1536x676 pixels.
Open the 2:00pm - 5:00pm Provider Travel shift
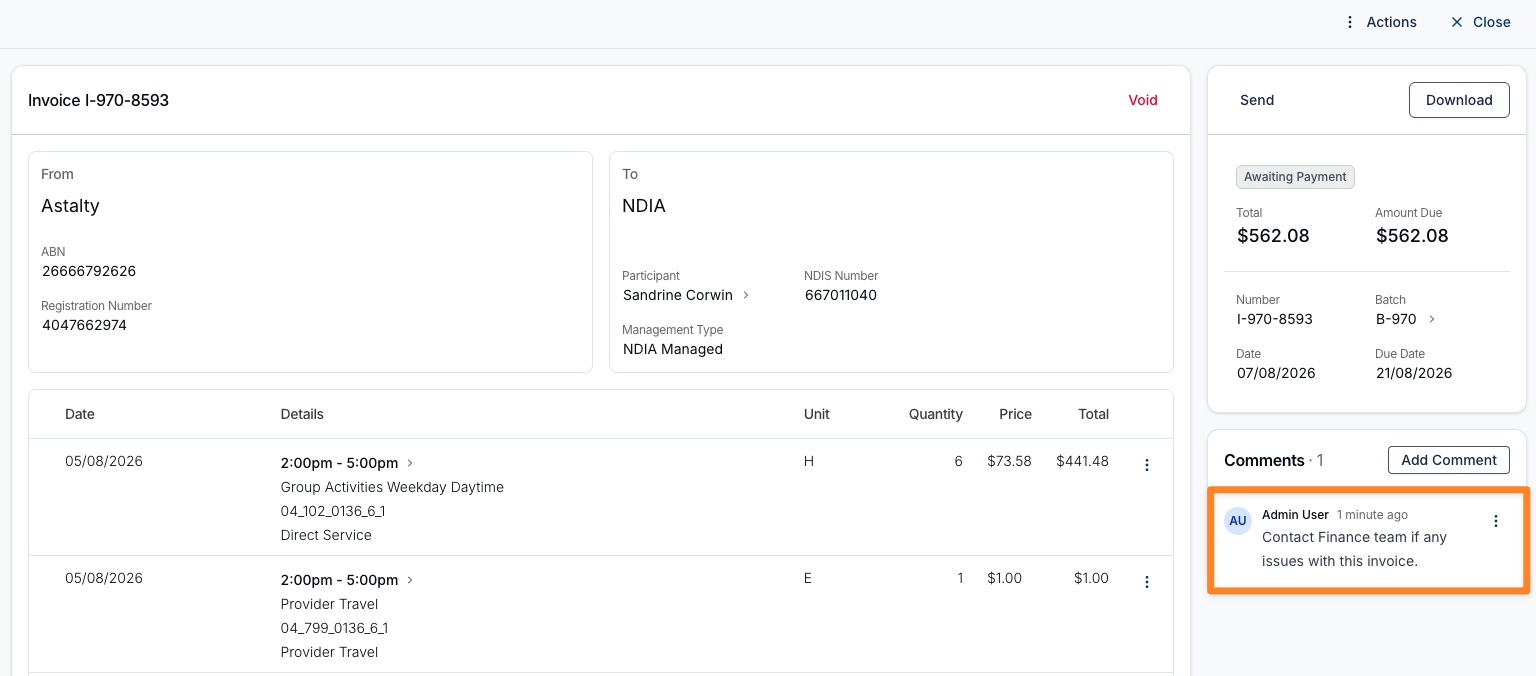click(339, 580)
